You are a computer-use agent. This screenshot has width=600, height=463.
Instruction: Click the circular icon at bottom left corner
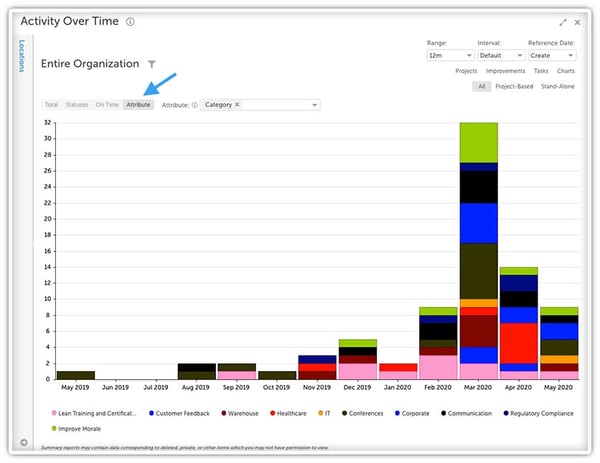pyautogui.click(x=24, y=442)
